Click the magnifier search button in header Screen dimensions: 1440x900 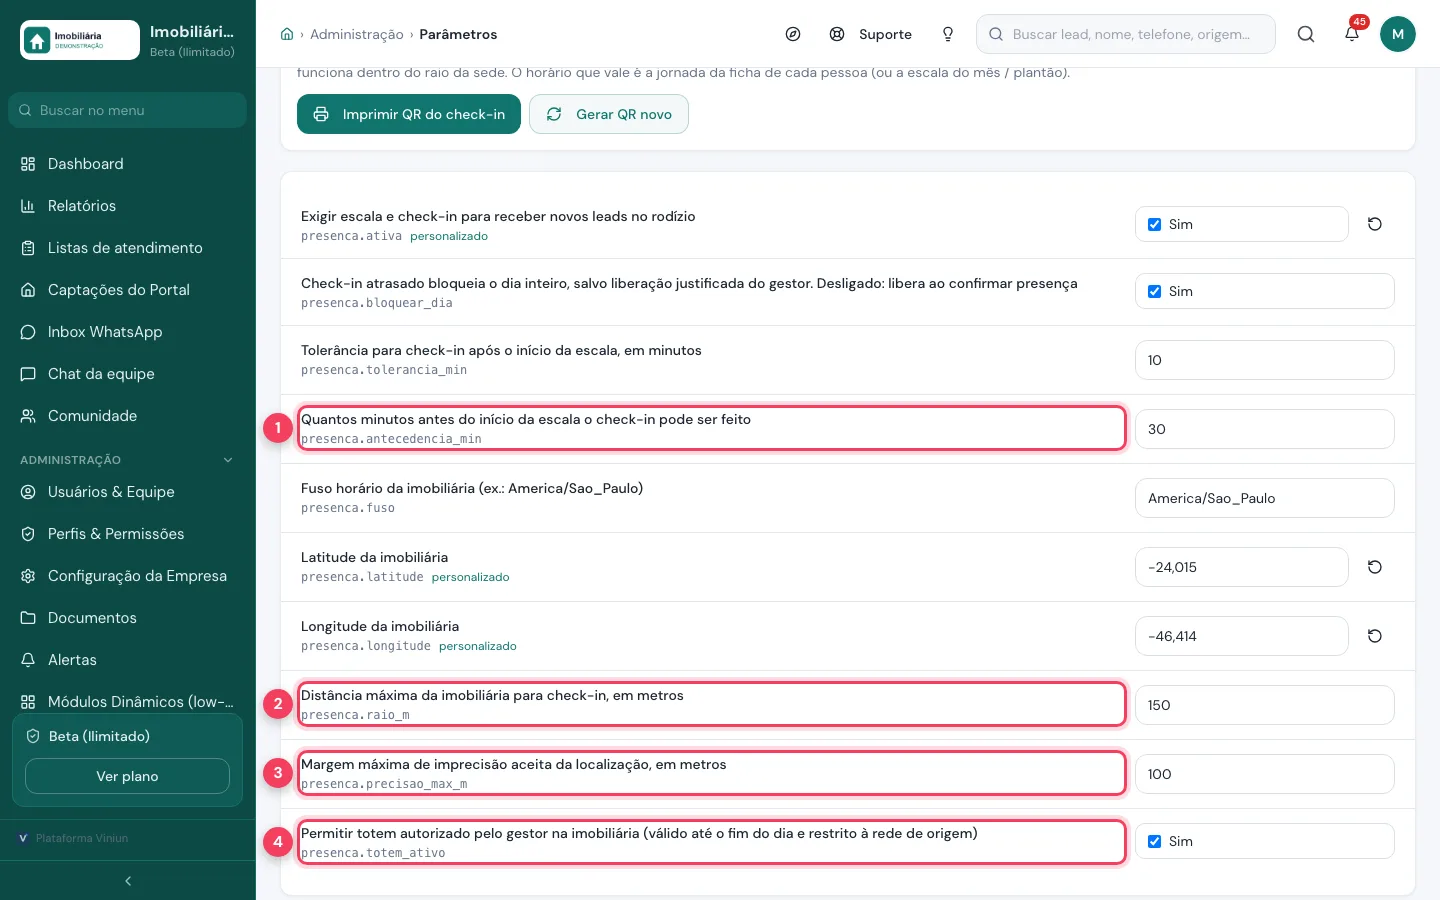[x=1306, y=34]
